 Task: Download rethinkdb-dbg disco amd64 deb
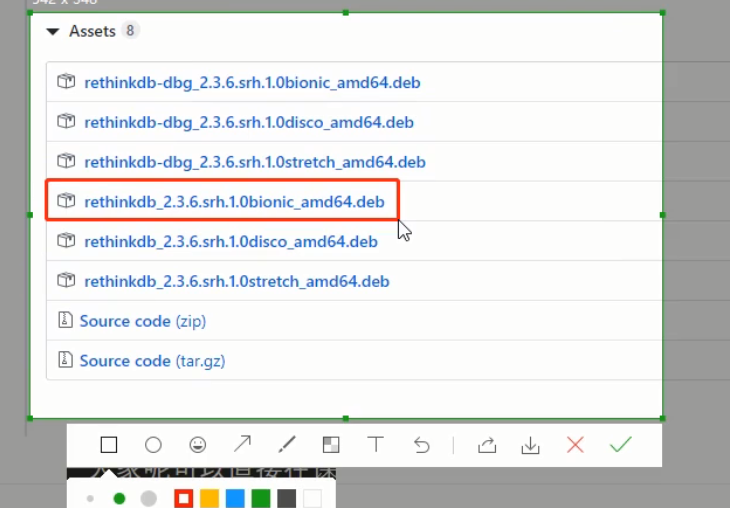point(249,122)
